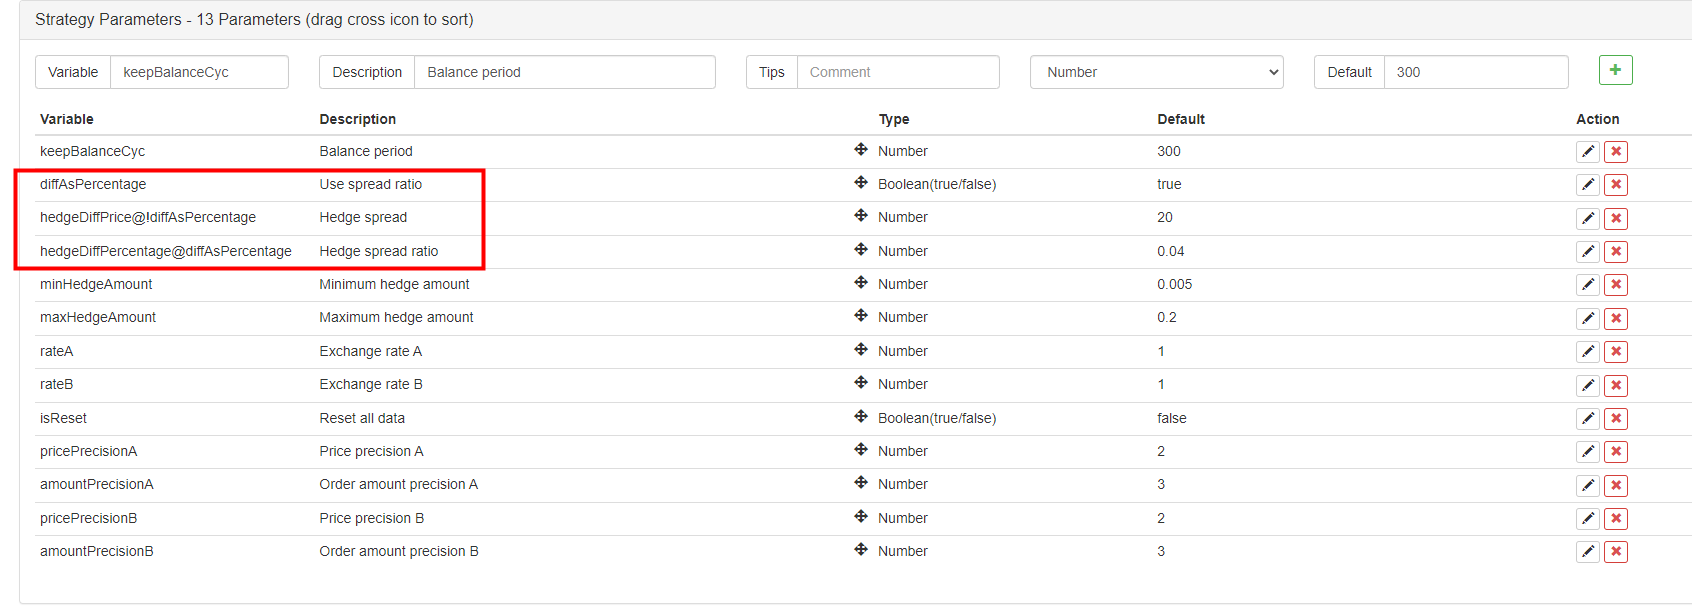Screen dimensions: 1692x610
Task: Edit the pricePrecisionA parameter
Action: pyautogui.click(x=1587, y=452)
